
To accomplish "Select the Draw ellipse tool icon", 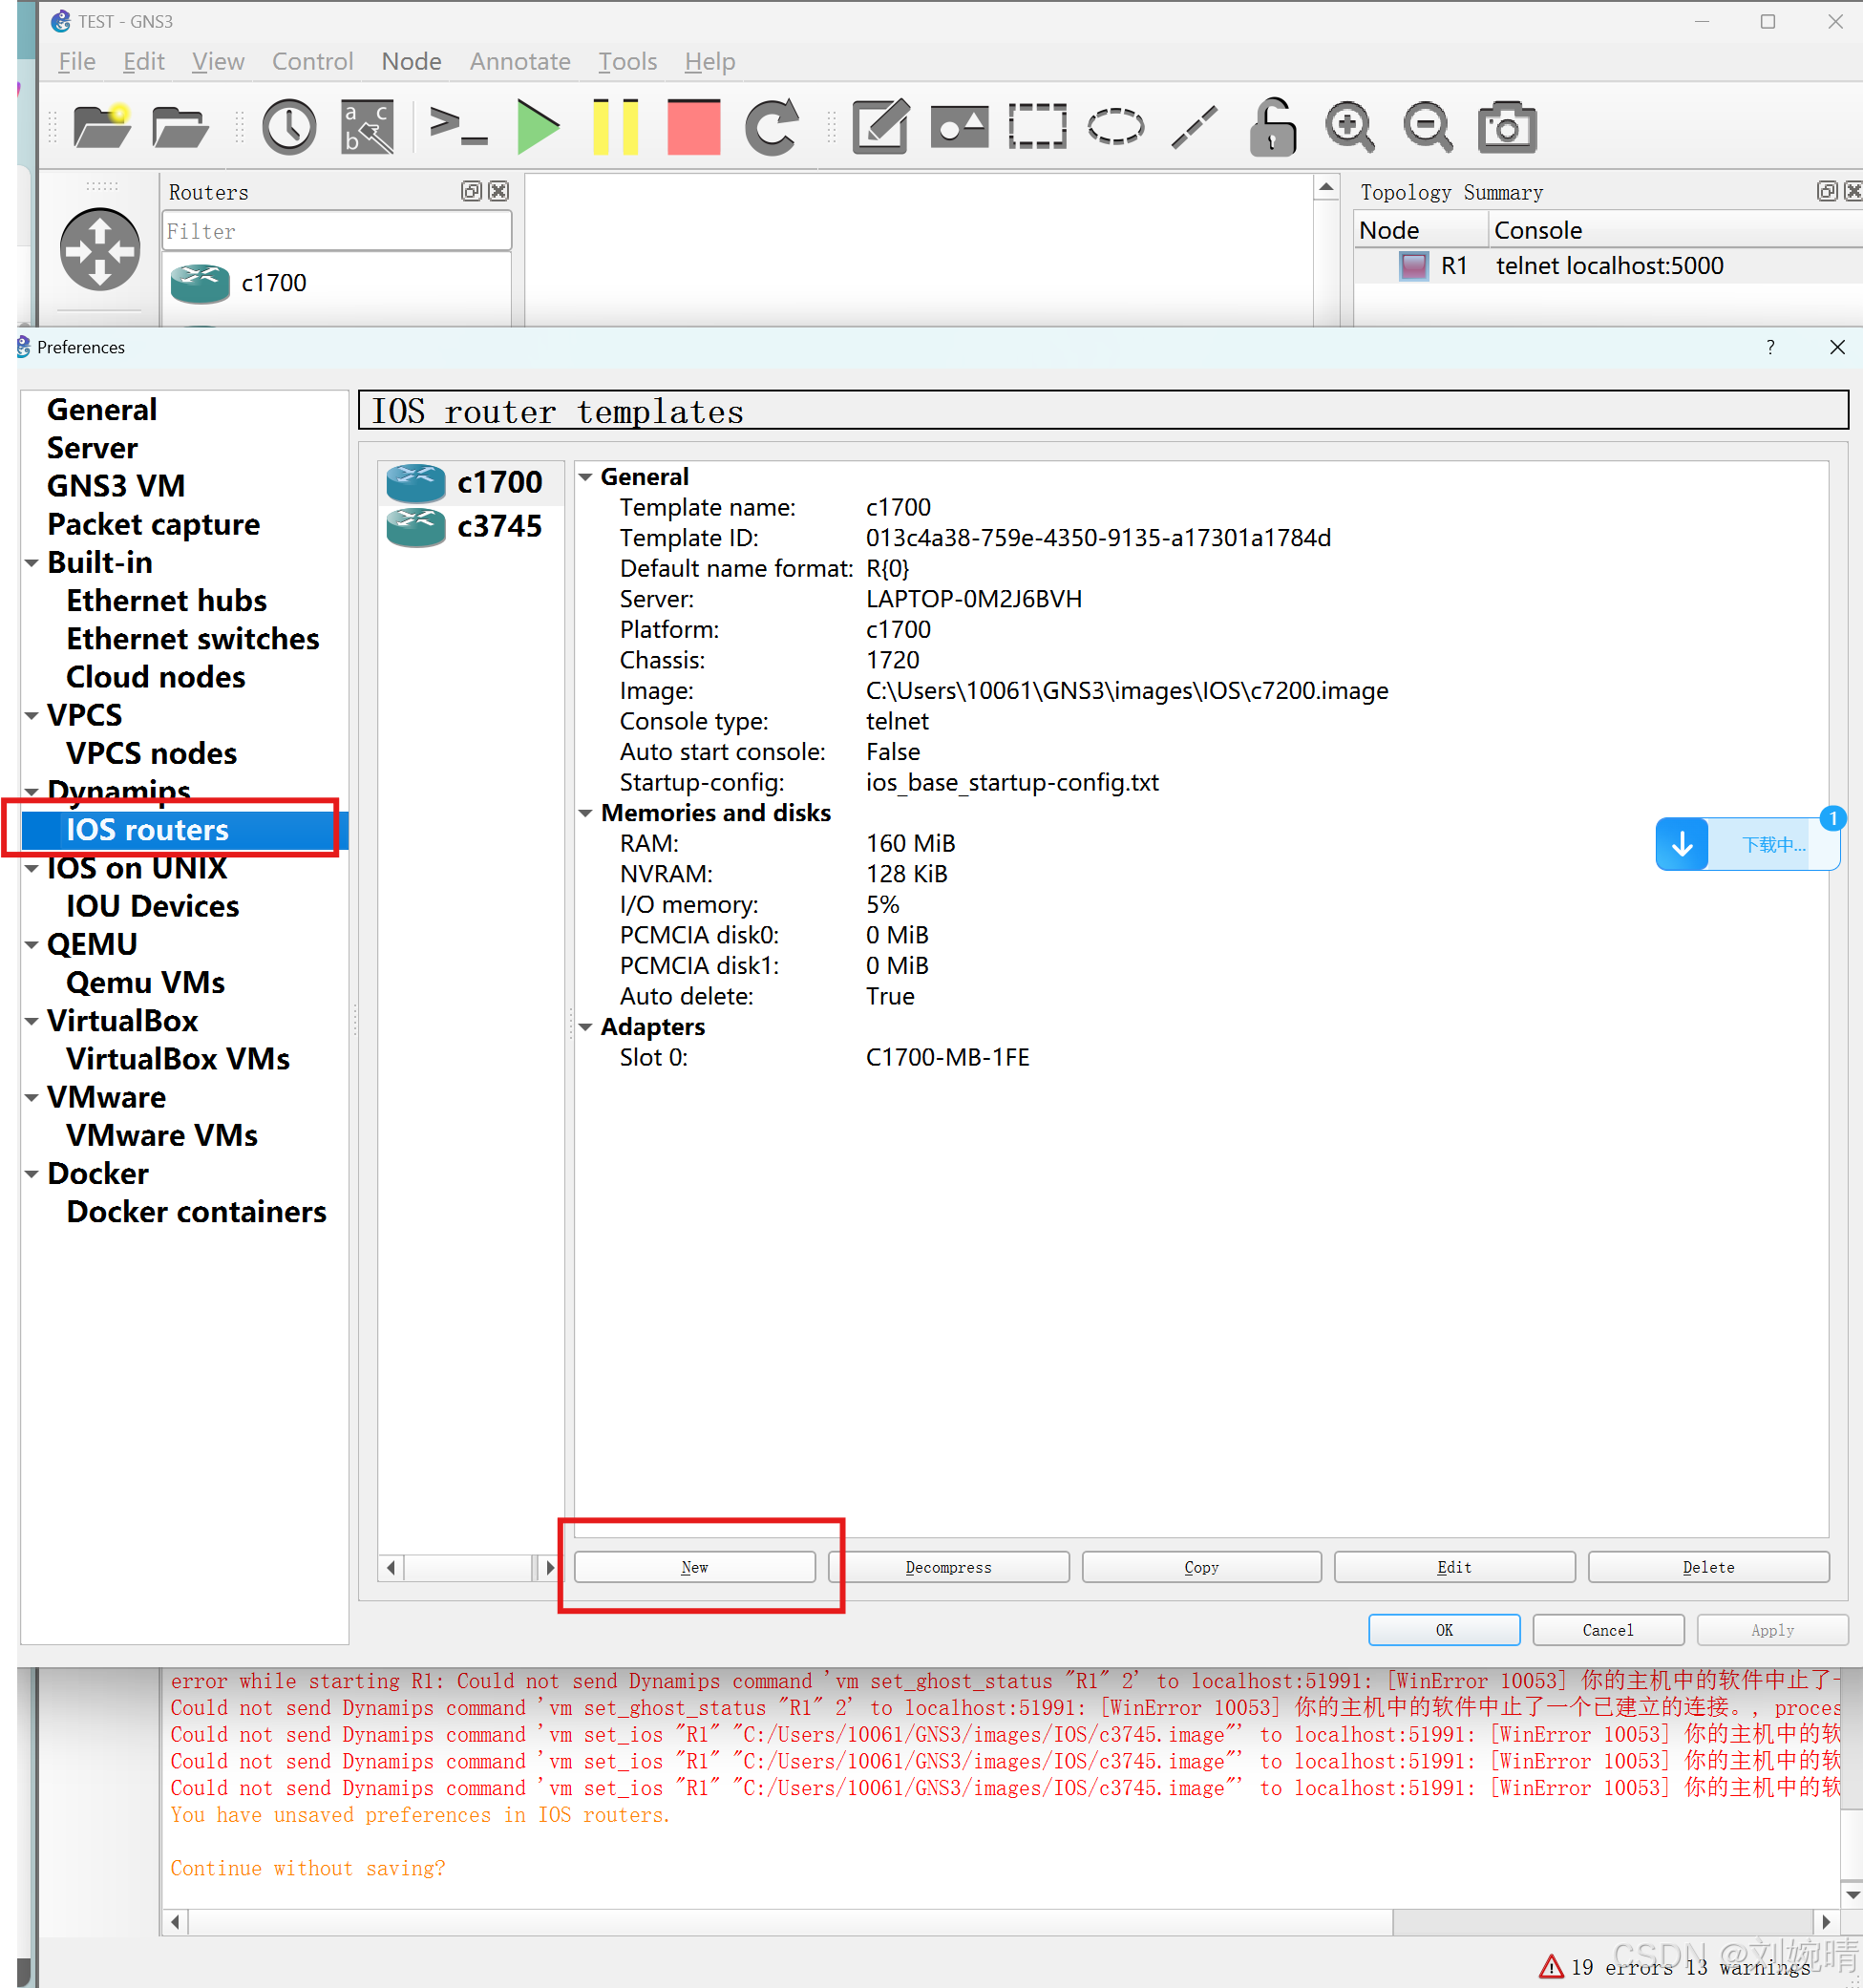I will click(x=1115, y=127).
